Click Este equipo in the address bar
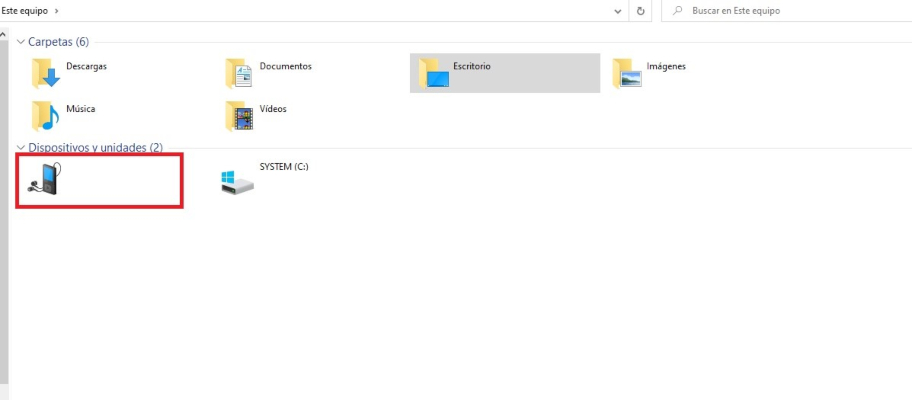Viewport: 912px width, 400px height. click(24, 11)
